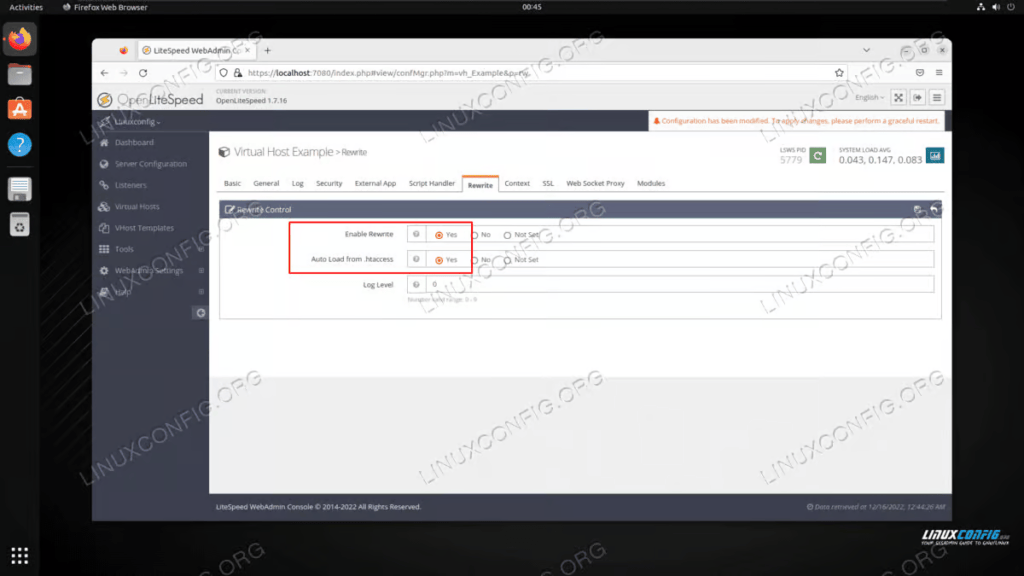1024x576 pixels.
Task: Expand the WebAdmin Settings sidebar menu
Action: point(148,271)
